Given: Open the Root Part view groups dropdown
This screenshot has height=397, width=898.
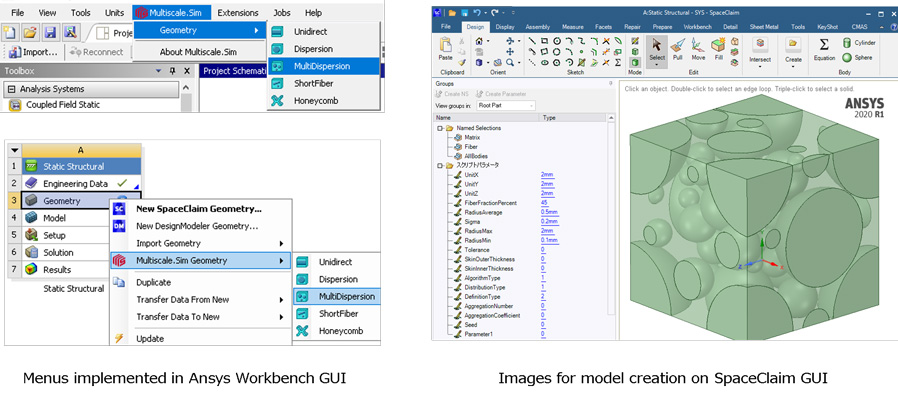Looking at the screenshot, I should (x=506, y=105).
